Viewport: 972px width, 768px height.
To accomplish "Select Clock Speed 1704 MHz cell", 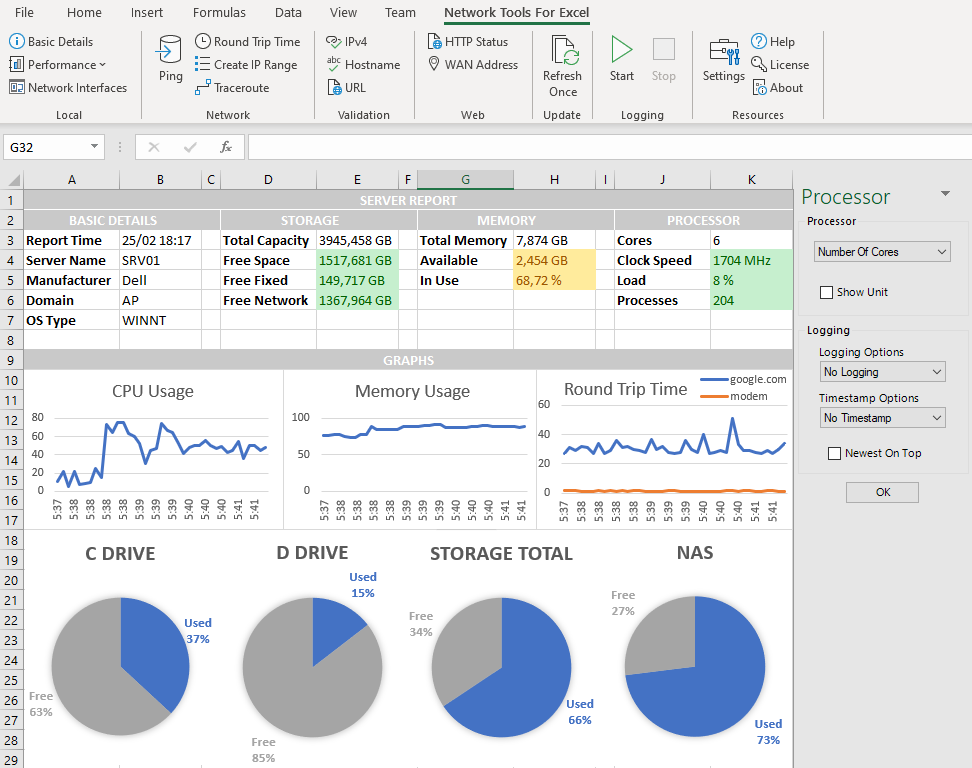I will pyautogui.click(x=751, y=260).
